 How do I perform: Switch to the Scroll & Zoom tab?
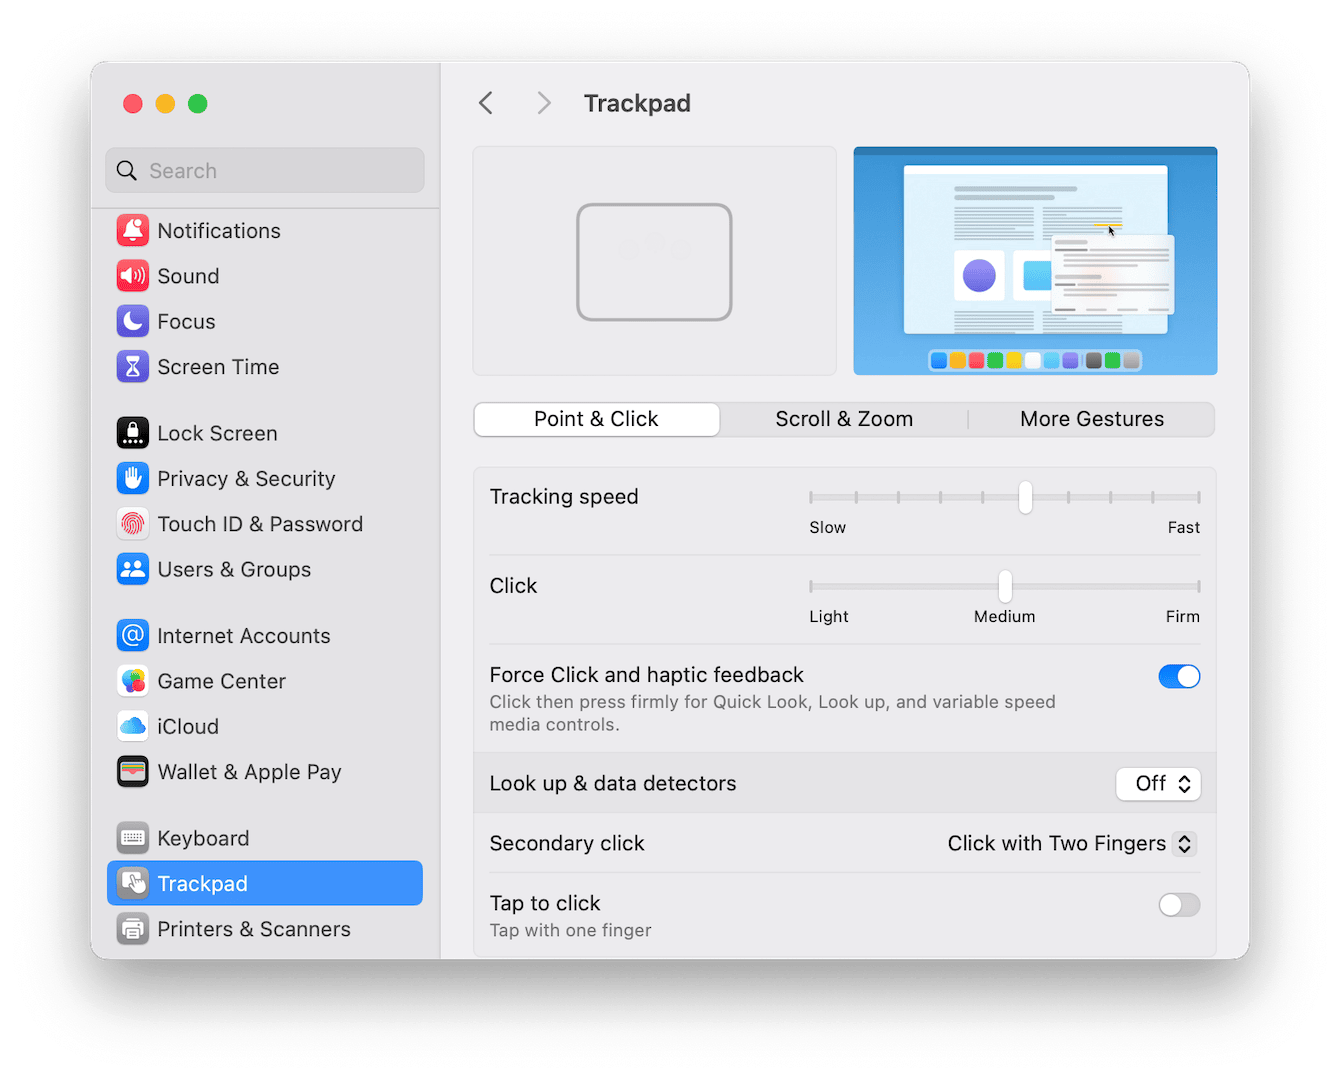click(843, 419)
